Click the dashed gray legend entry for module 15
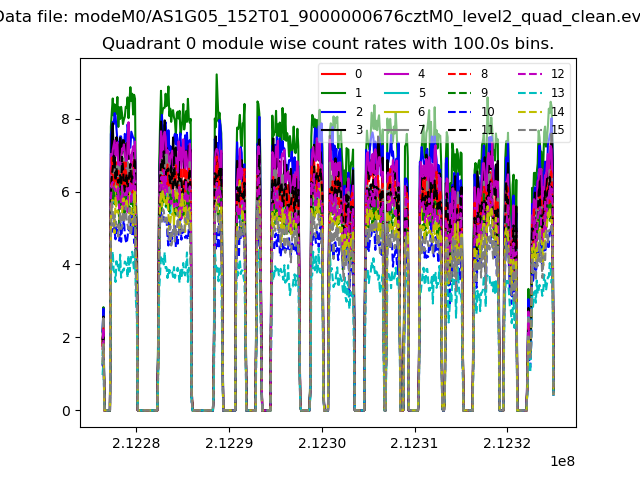640x480 pixels. 531,130
